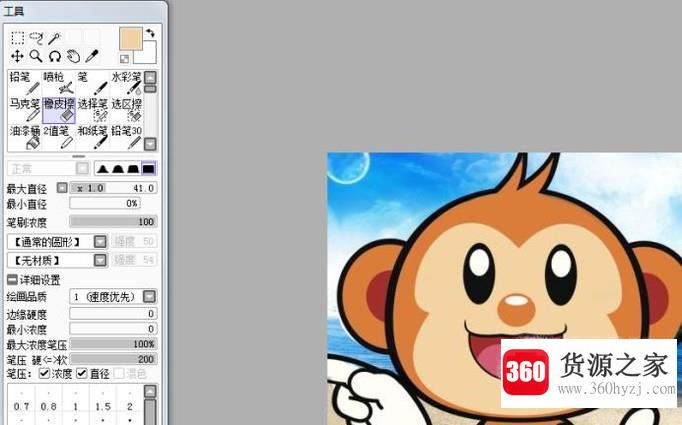Collapse the 详细设置 section

pos(12,279)
